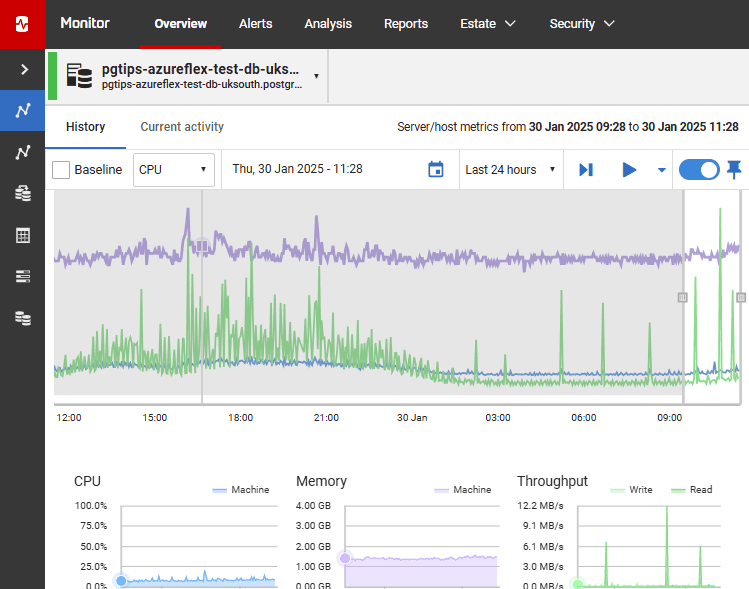Switch to the Current activity tab
This screenshot has height=589, width=749.
[182, 127]
